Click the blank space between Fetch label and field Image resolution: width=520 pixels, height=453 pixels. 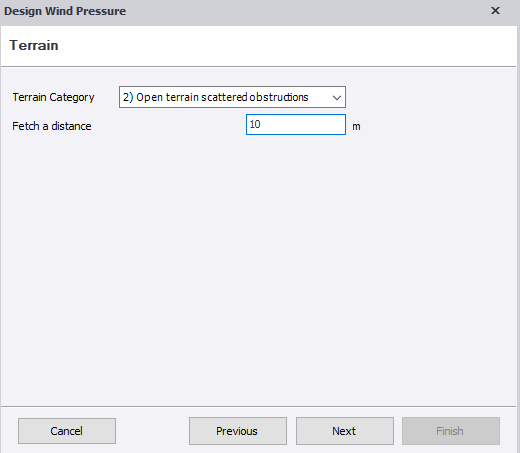click(168, 126)
